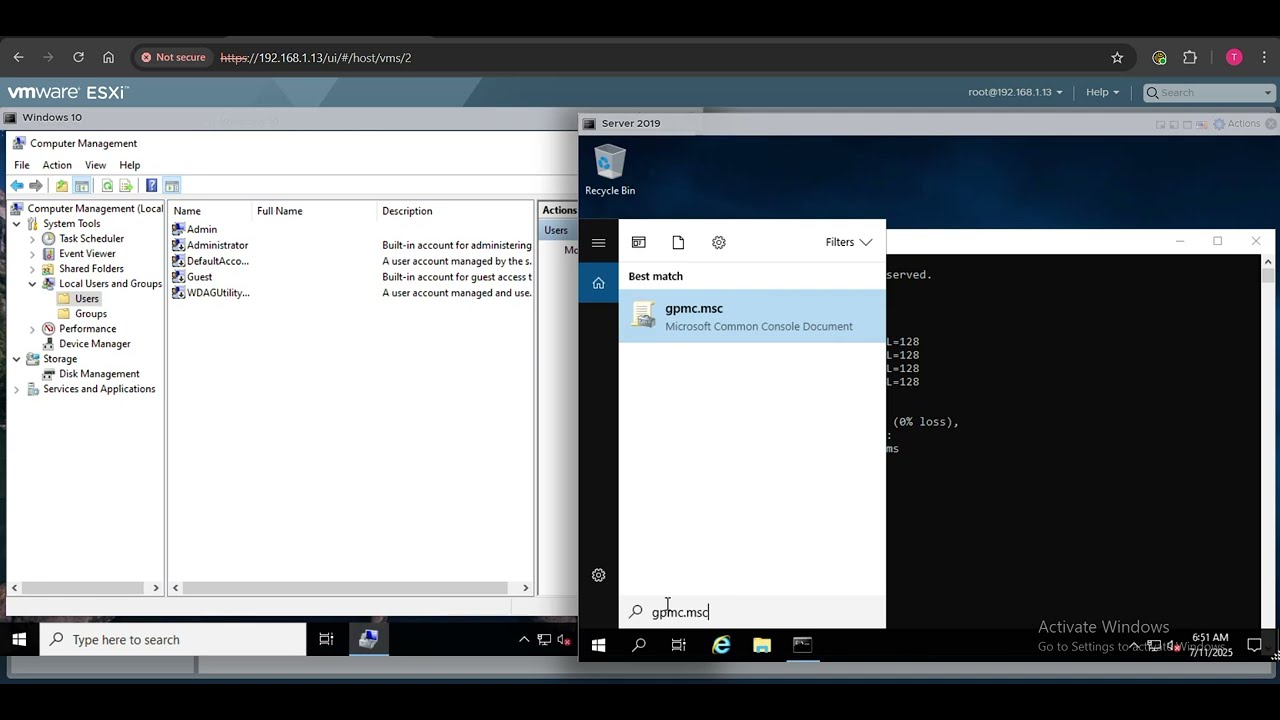
Task: Open the ESXi Help dropdown
Action: click(x=1102, y=92)
